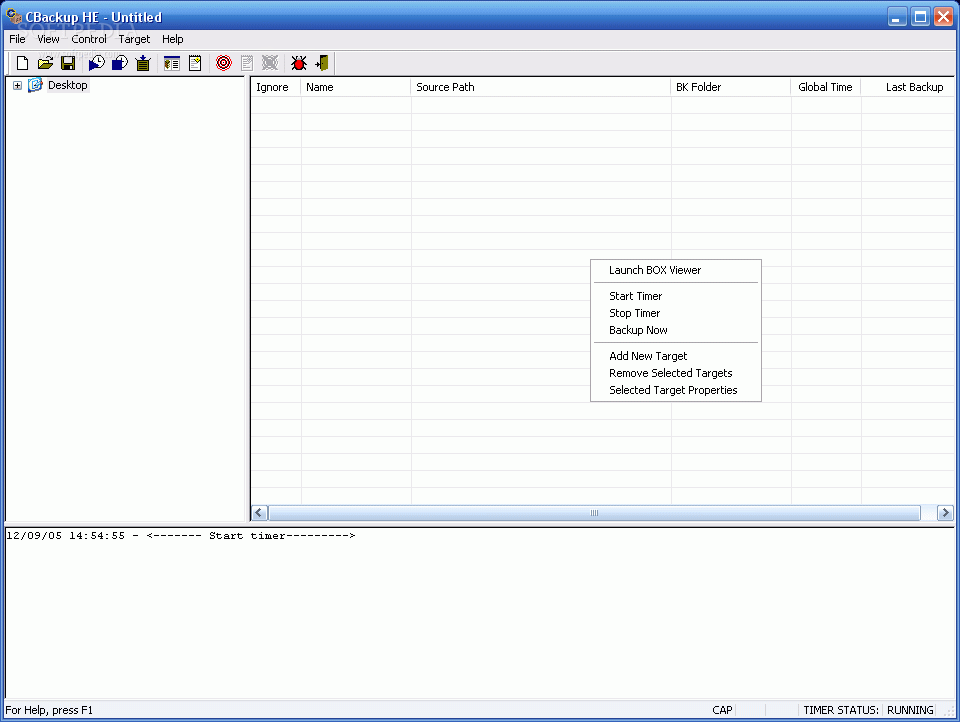The width and height of the screenshot is (960, 722).
Task: Click the BK Folder column header
Action: 730,87
